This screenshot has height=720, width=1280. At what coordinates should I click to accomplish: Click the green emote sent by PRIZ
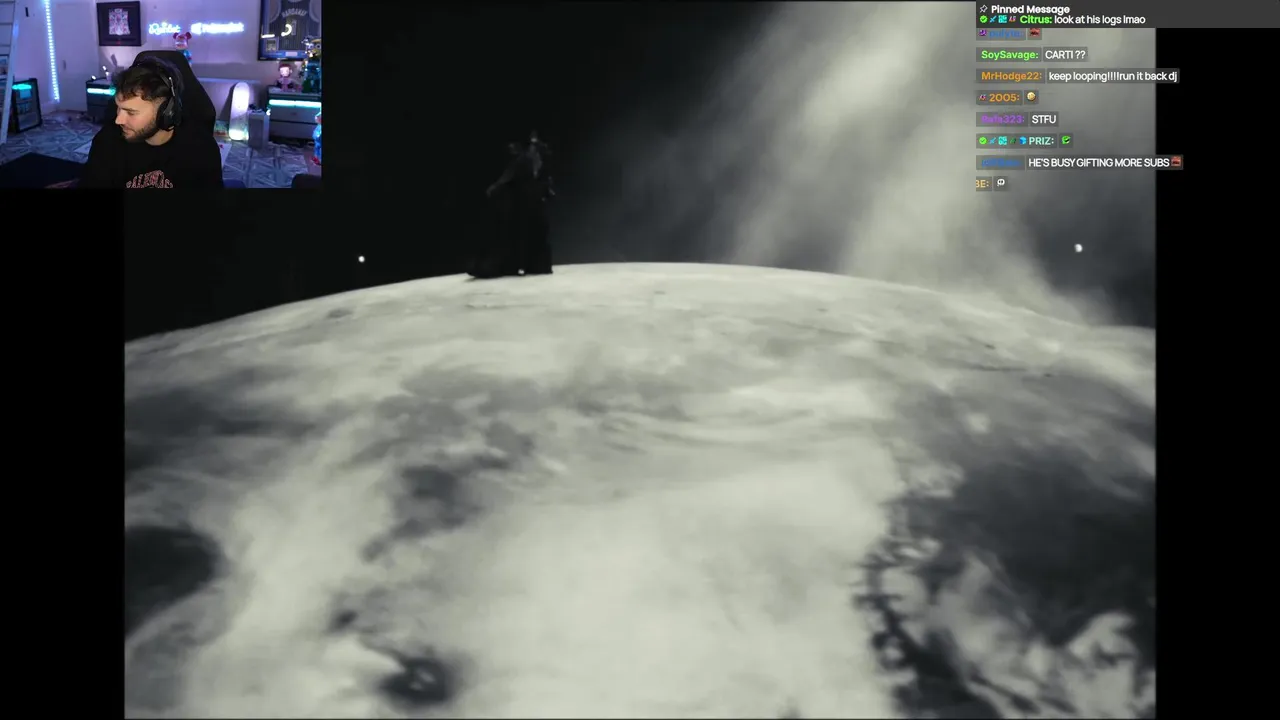click(x=1066, y=141)
